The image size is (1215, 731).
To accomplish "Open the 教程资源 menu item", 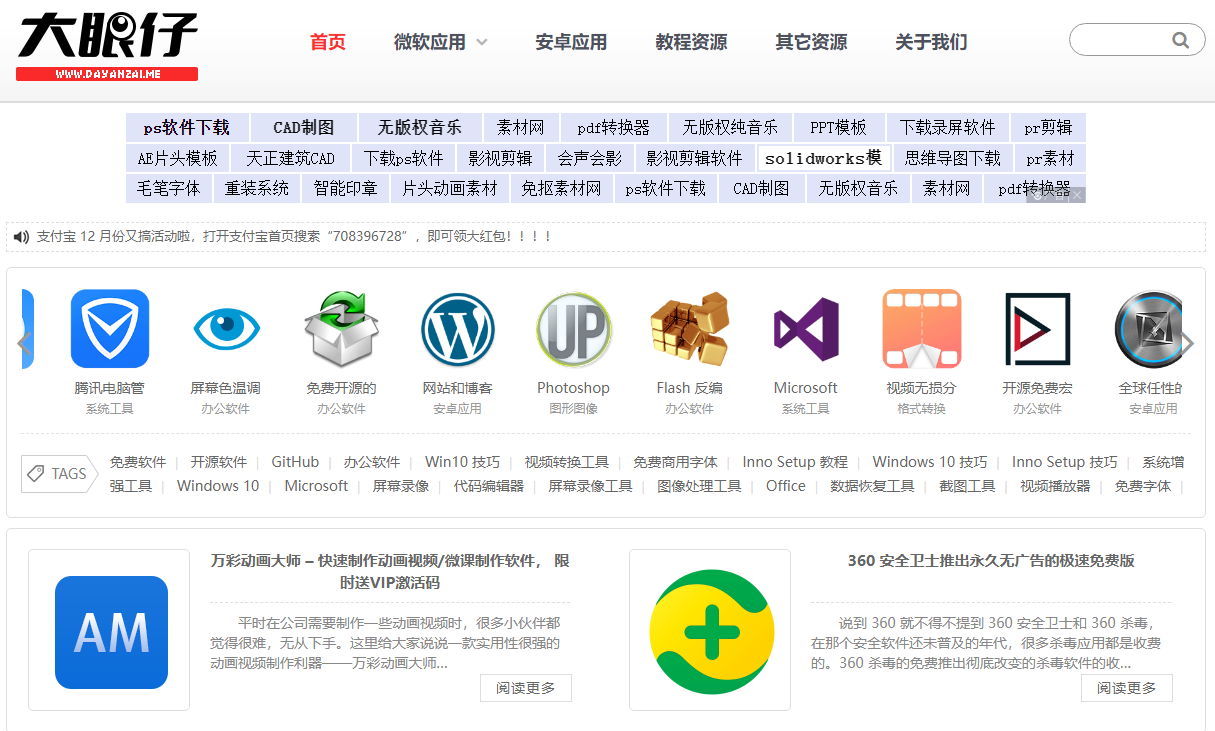I will coord(691,42).
